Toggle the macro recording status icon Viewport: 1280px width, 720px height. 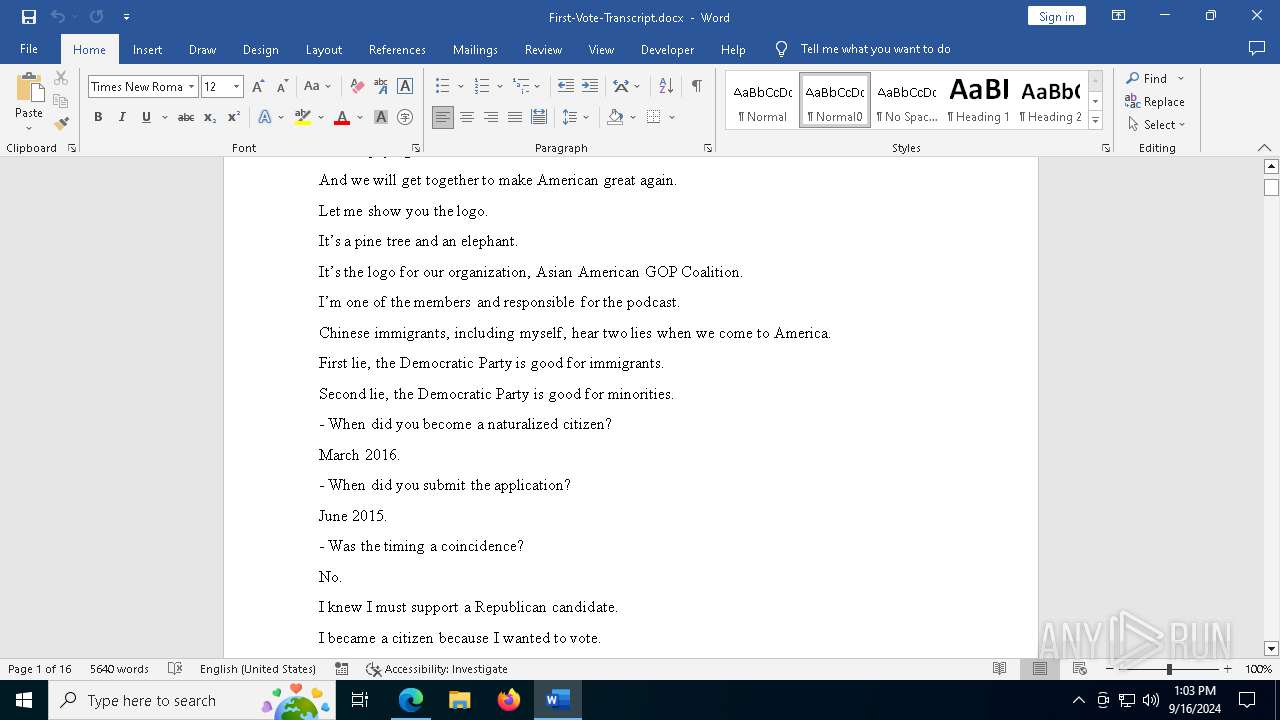(x=342, y=669)
